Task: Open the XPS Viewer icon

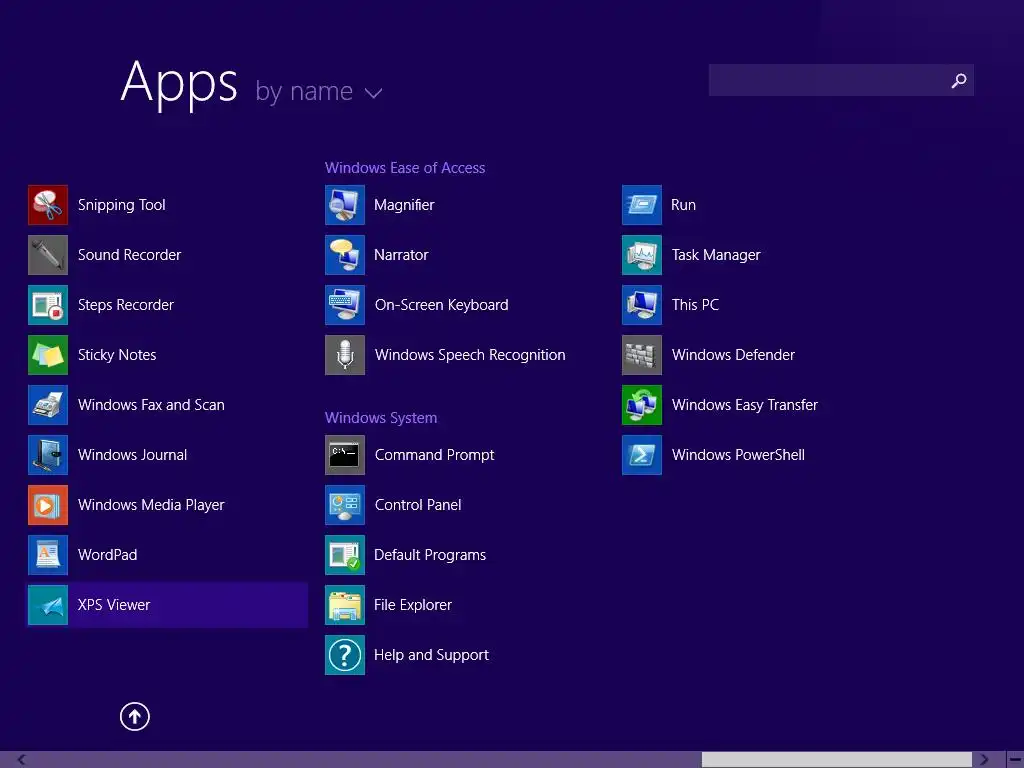Action: (48, 605)
